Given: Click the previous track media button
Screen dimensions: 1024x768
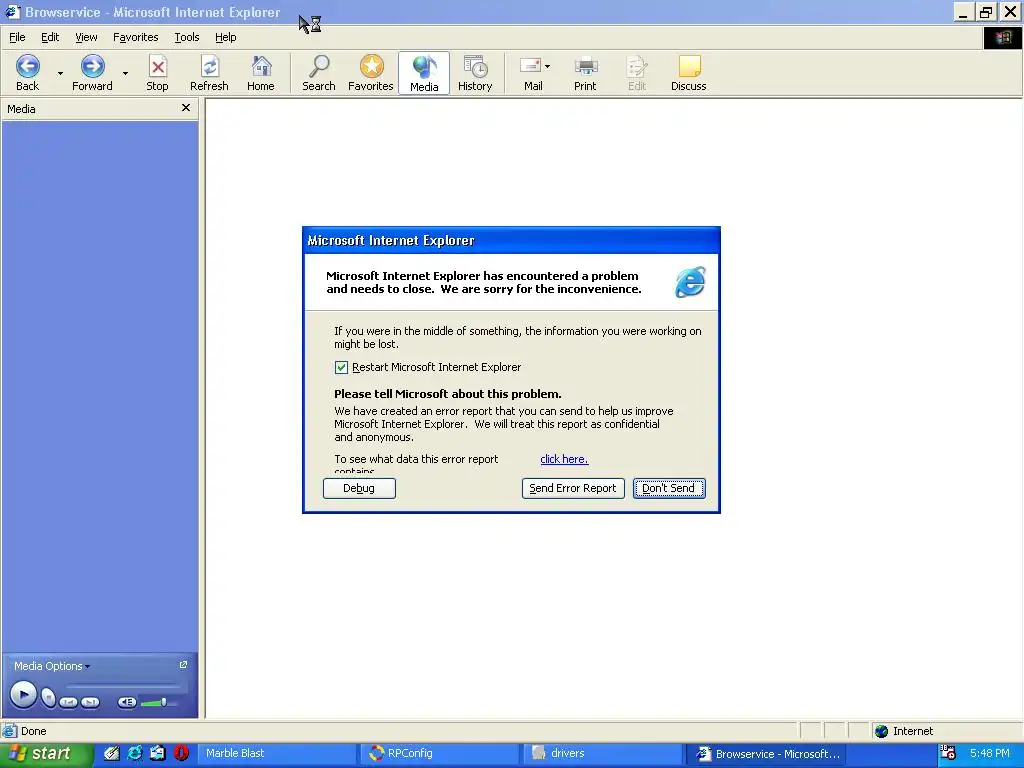Looking at the screenshot, I should 69,703.
